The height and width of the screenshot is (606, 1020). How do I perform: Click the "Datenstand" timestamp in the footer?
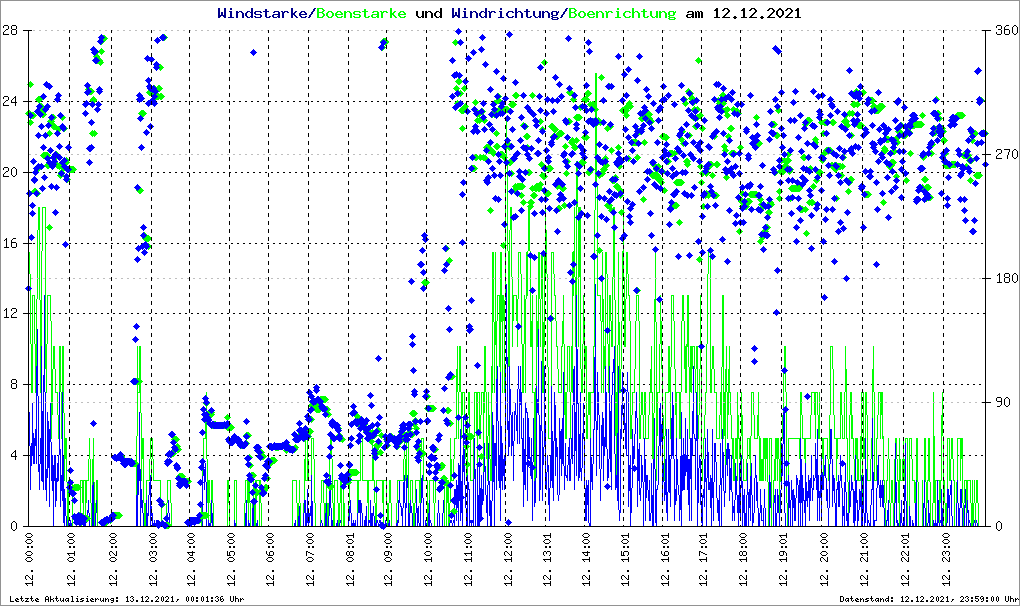tap(928, 599)
